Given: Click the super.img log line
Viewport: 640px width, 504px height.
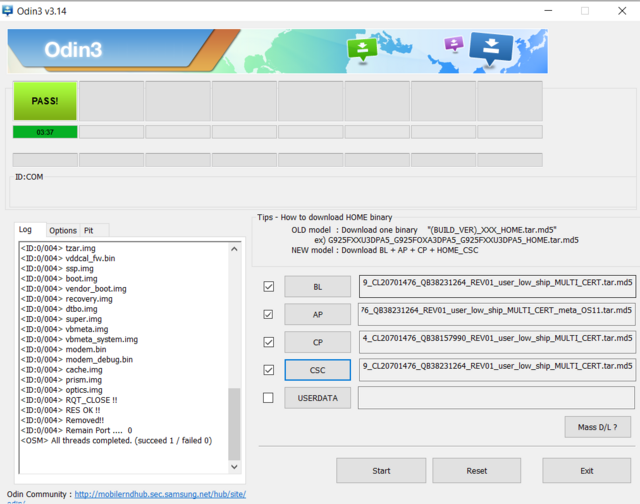Looking at the screenshot, I should (61, 319).
